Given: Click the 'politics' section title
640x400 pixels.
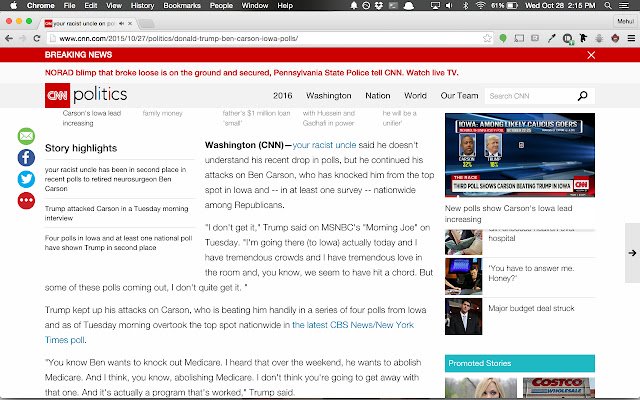Looking at the screenshot, I should [100, 94].
